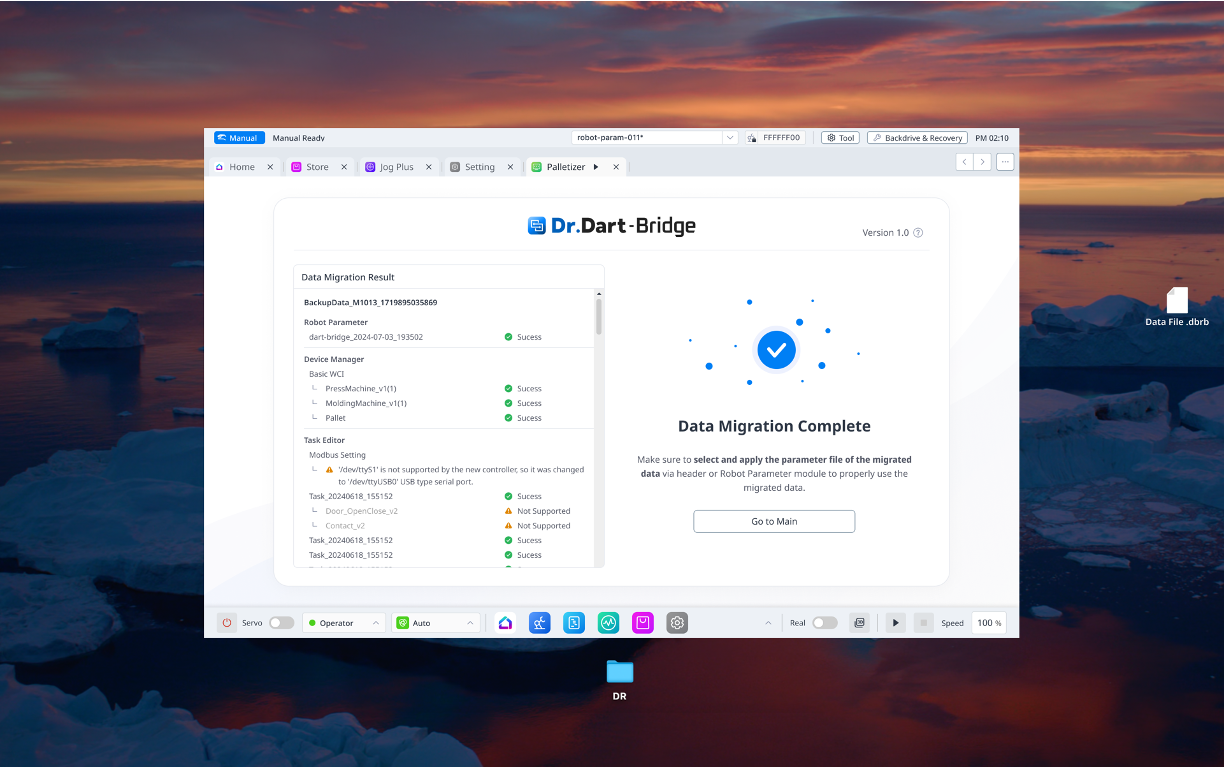Open the gray Settings gear in dock
This screenshot has width=1224, height=768.
tap(677, 623)
